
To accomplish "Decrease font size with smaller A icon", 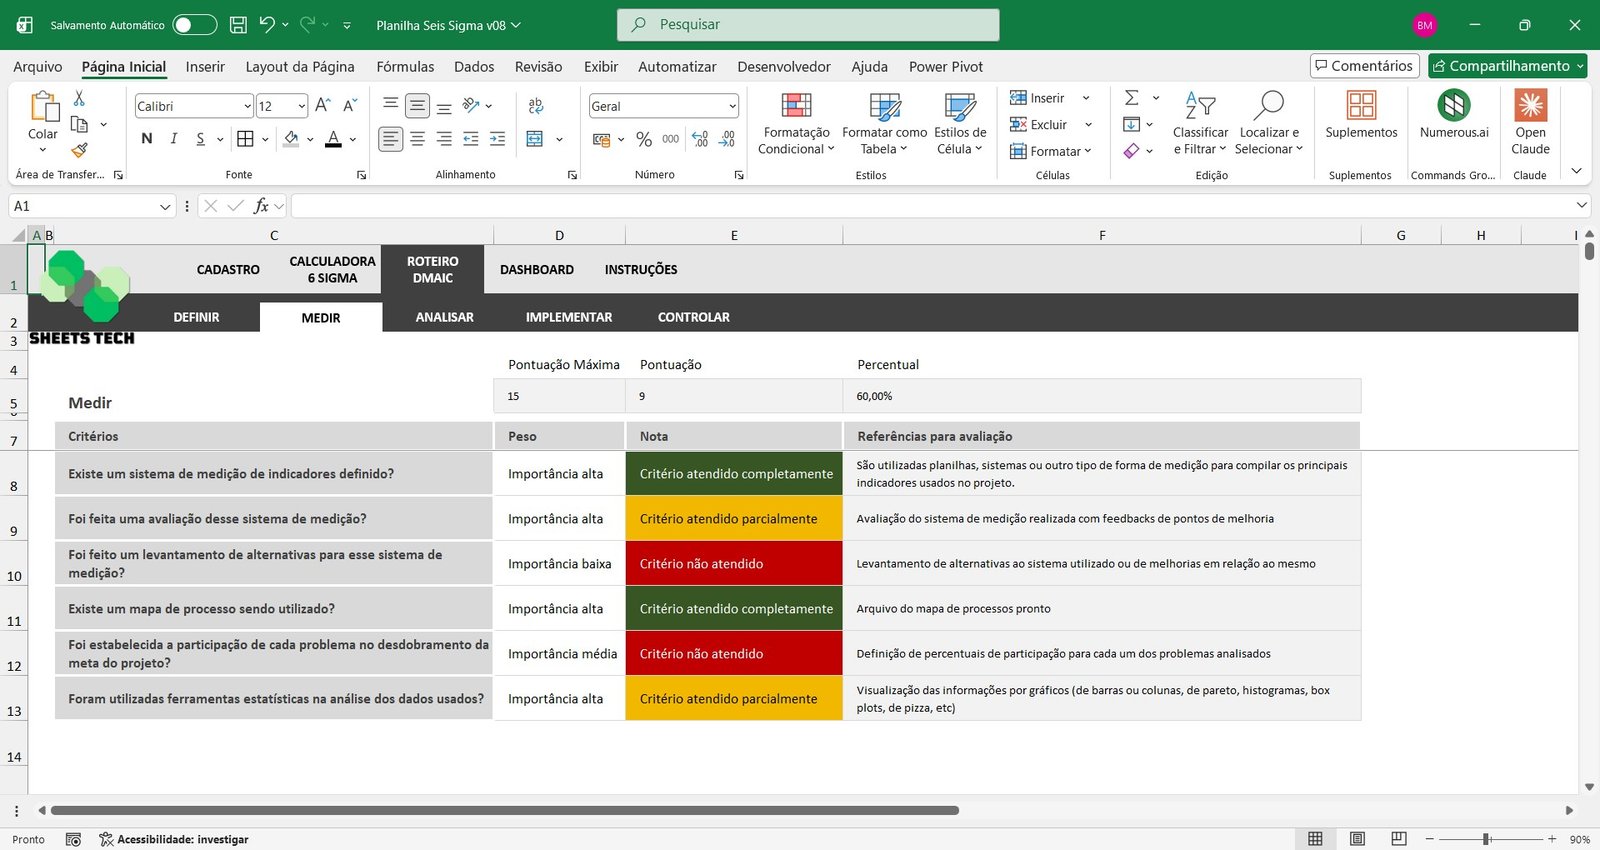I will coord(350,105).
